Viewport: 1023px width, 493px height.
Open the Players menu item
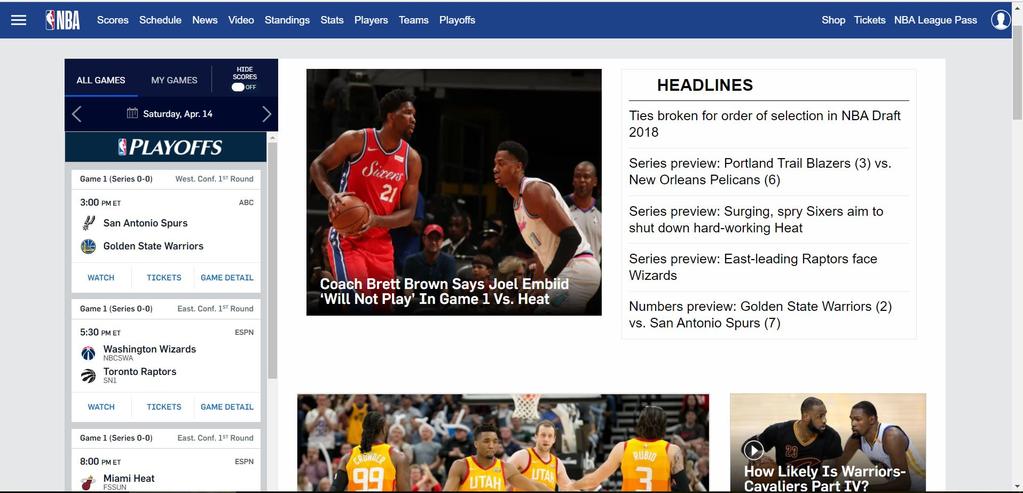coord(371,20)
